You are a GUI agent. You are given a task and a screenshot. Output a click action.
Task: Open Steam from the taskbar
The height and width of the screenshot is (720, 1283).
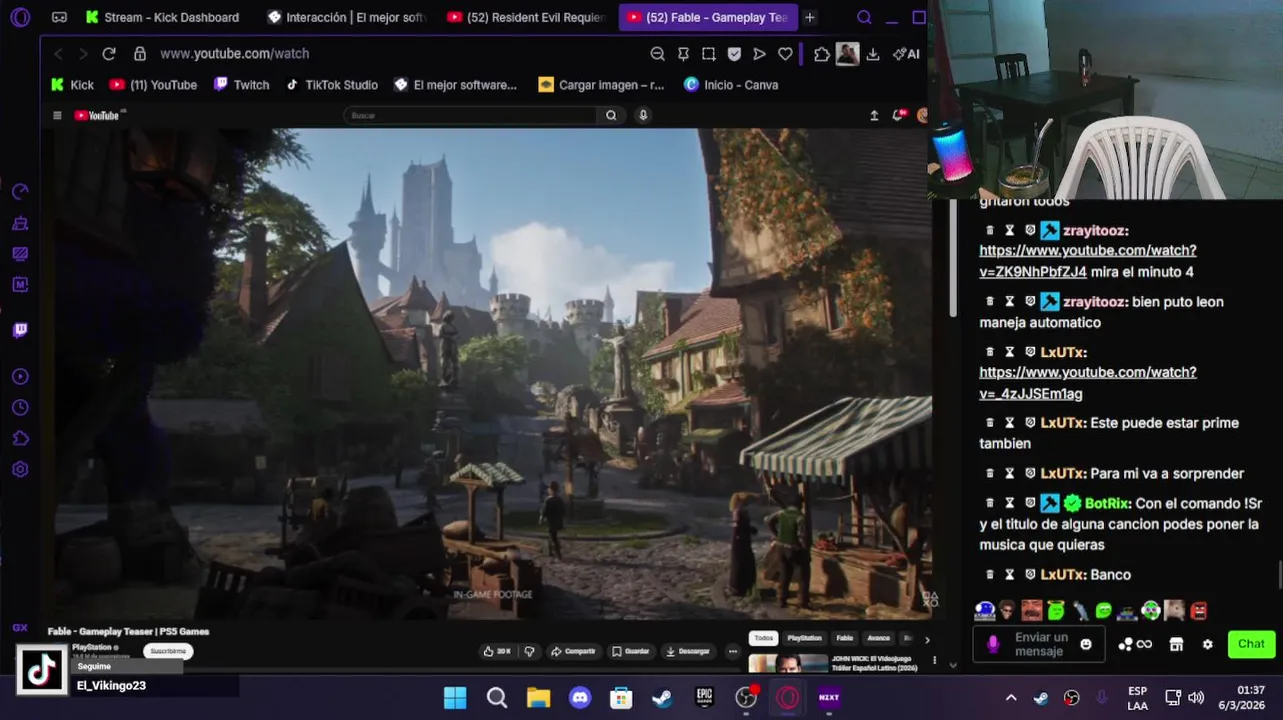662,697
